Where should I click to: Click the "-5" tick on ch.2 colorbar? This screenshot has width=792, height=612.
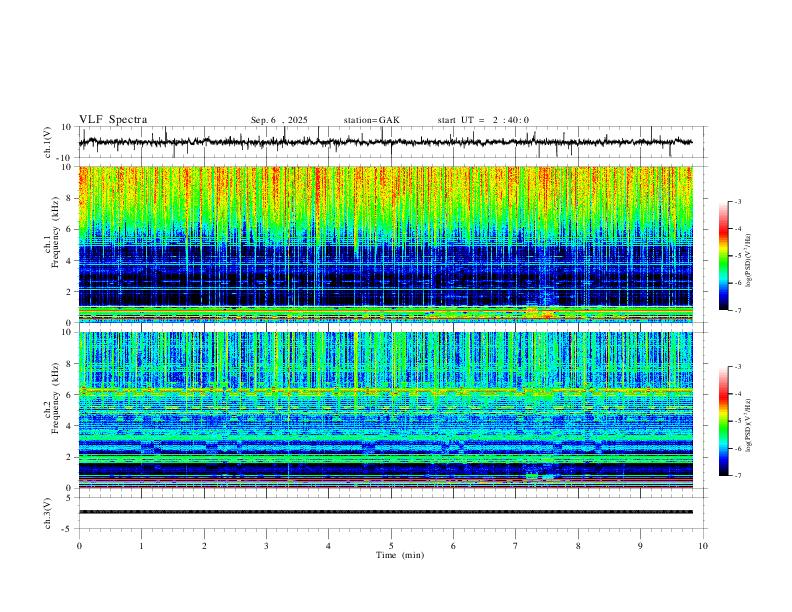point(737,421)
